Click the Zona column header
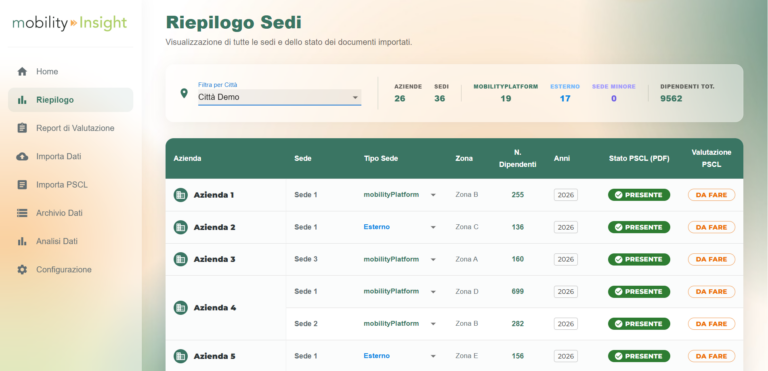 coord(464,158)
